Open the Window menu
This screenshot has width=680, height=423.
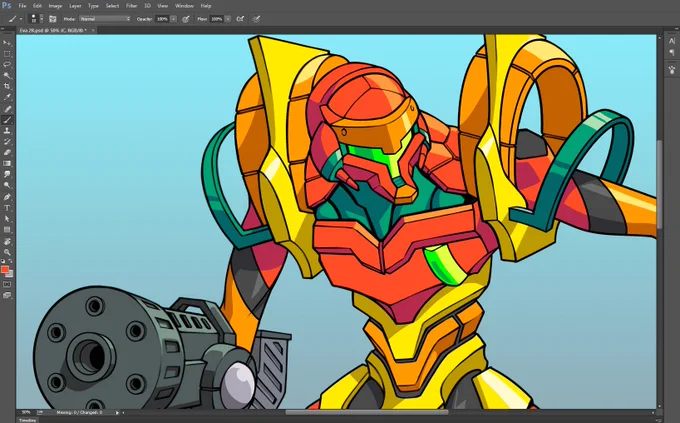tap(184, 6)
